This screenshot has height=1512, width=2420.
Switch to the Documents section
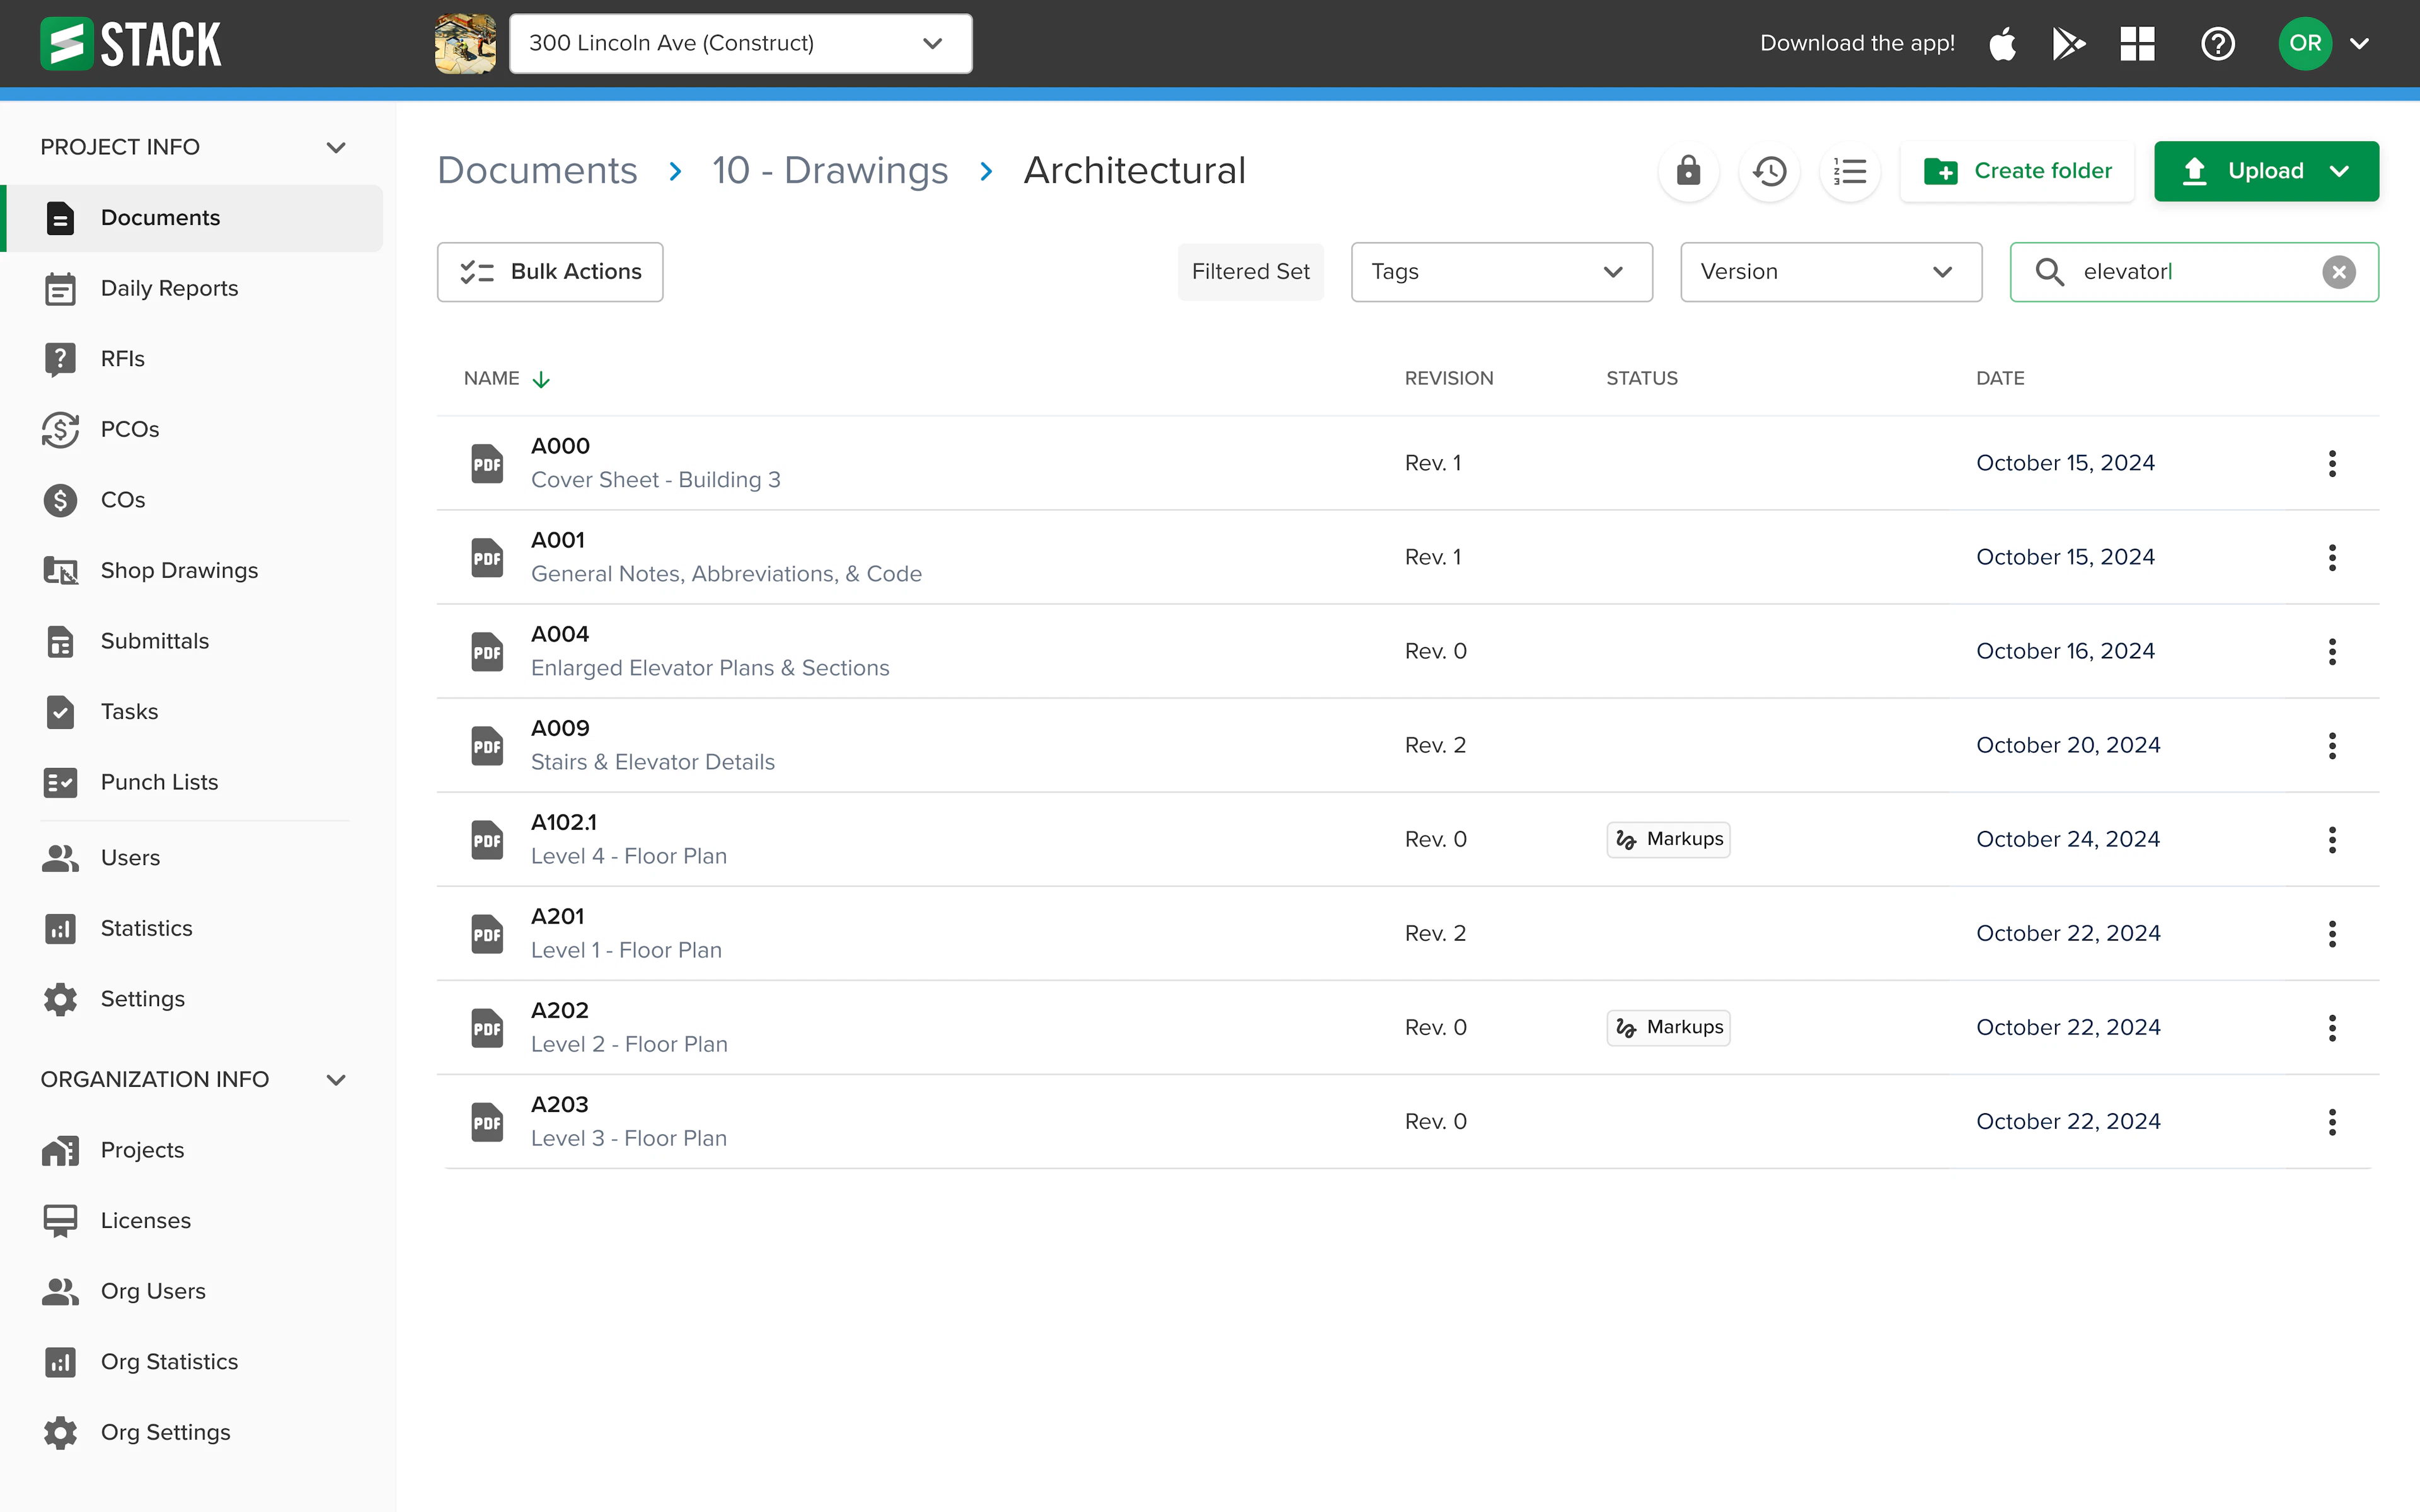[160, 217]
